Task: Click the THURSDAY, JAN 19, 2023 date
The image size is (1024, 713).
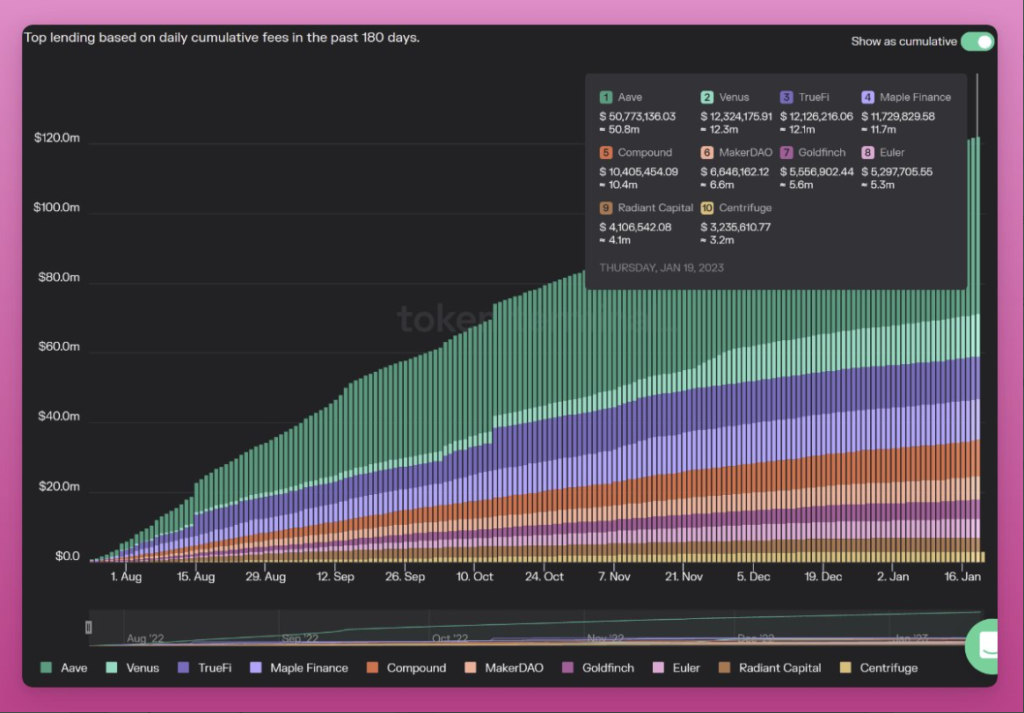Action: [661, 268]
